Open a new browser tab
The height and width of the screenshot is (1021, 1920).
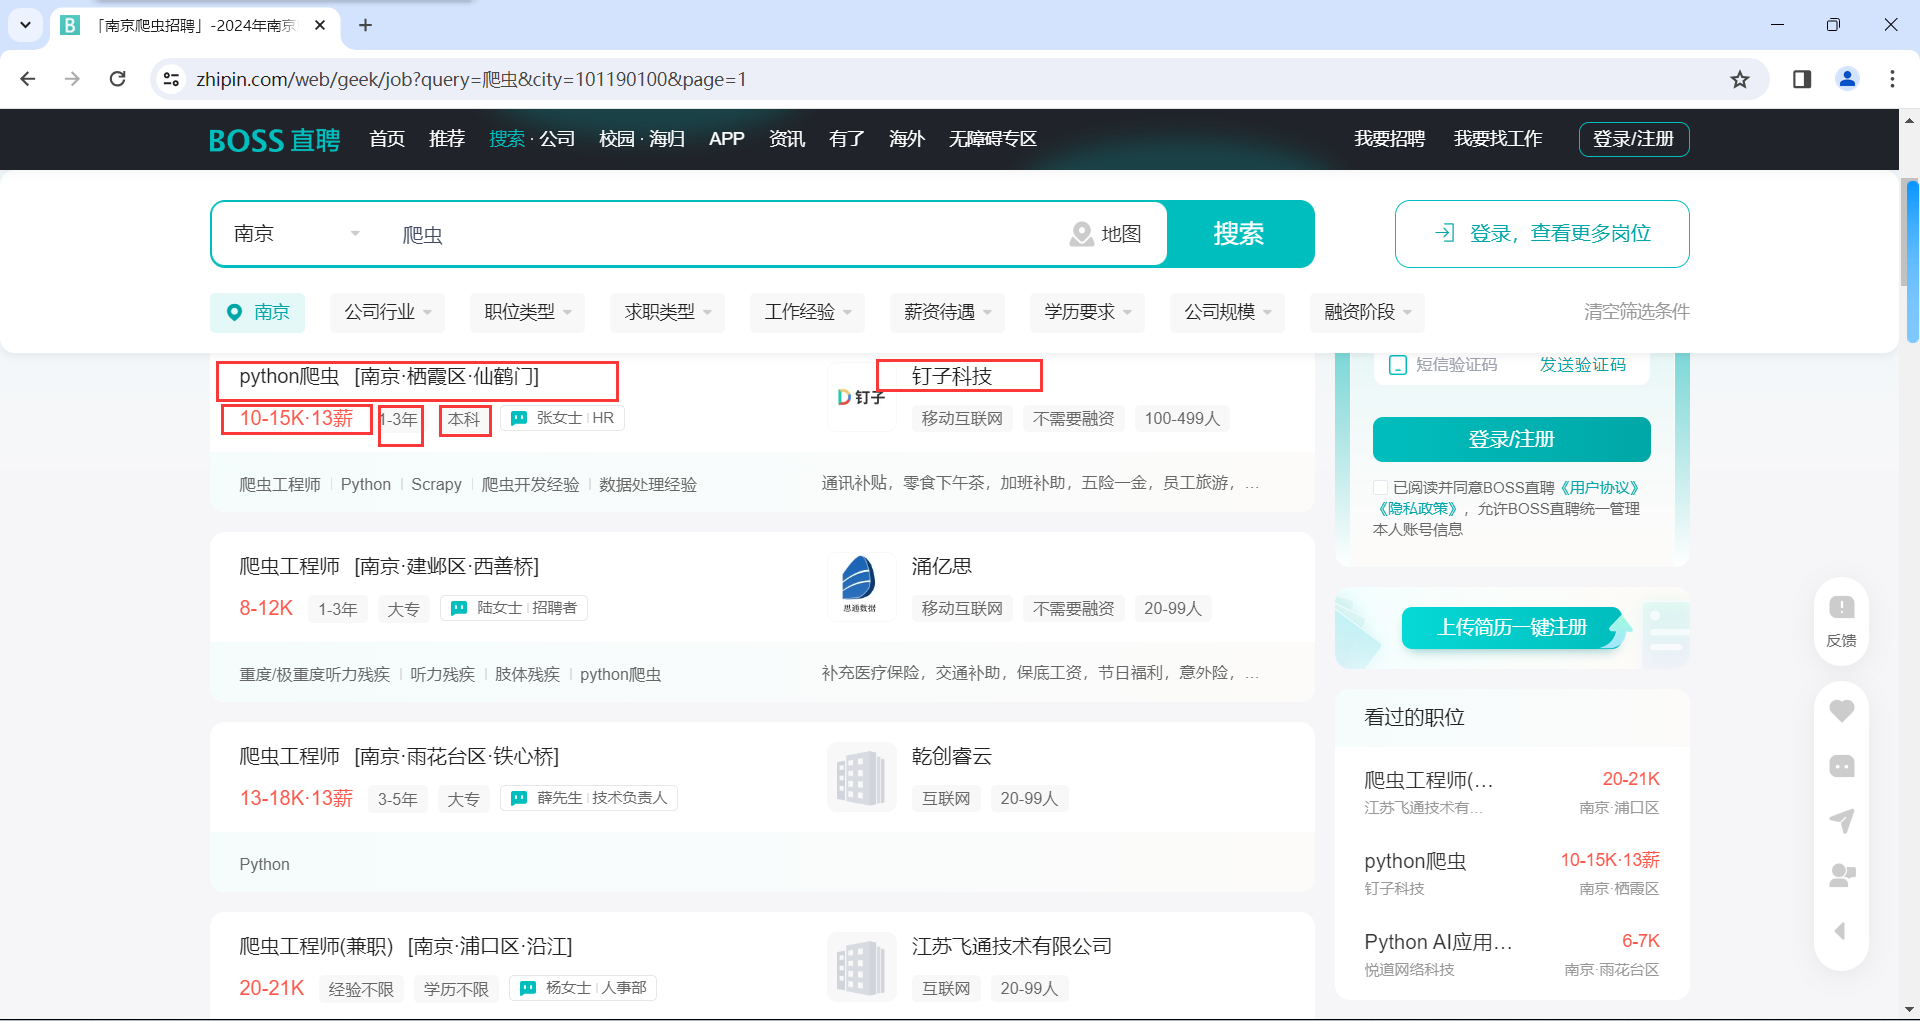click(x=365, y=25)
